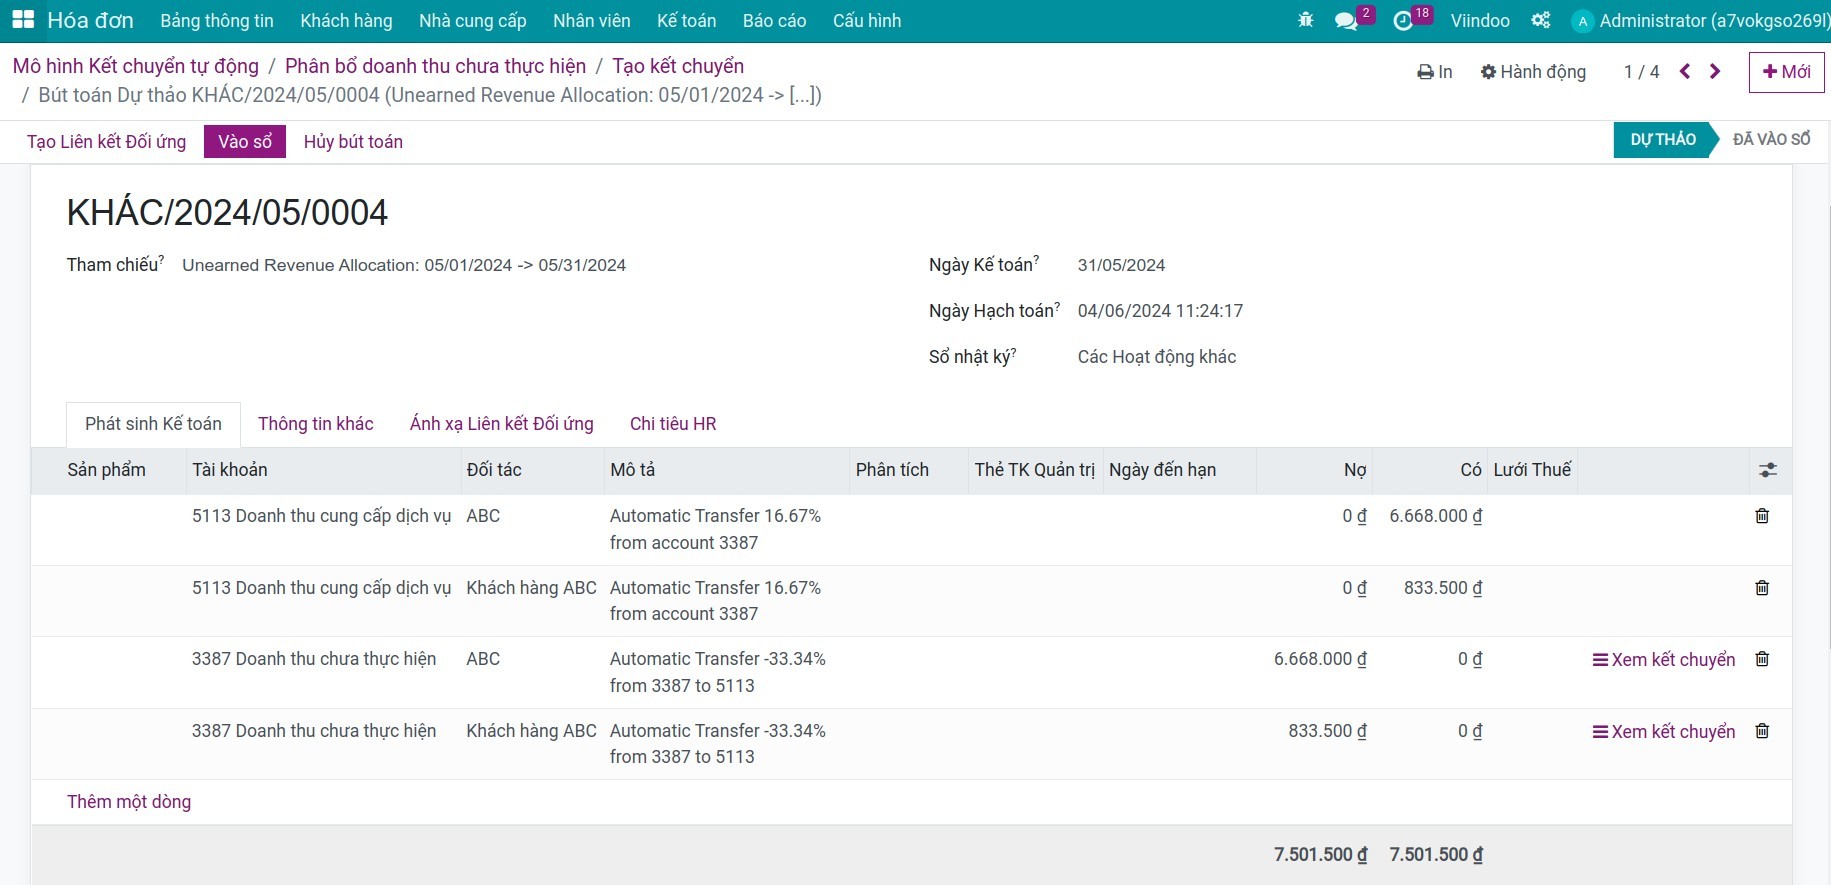Image resolution: width=1831 pixels, height=885 pixels.
Task: Delete the 3387 ABC debit line
Action: 1762,659
